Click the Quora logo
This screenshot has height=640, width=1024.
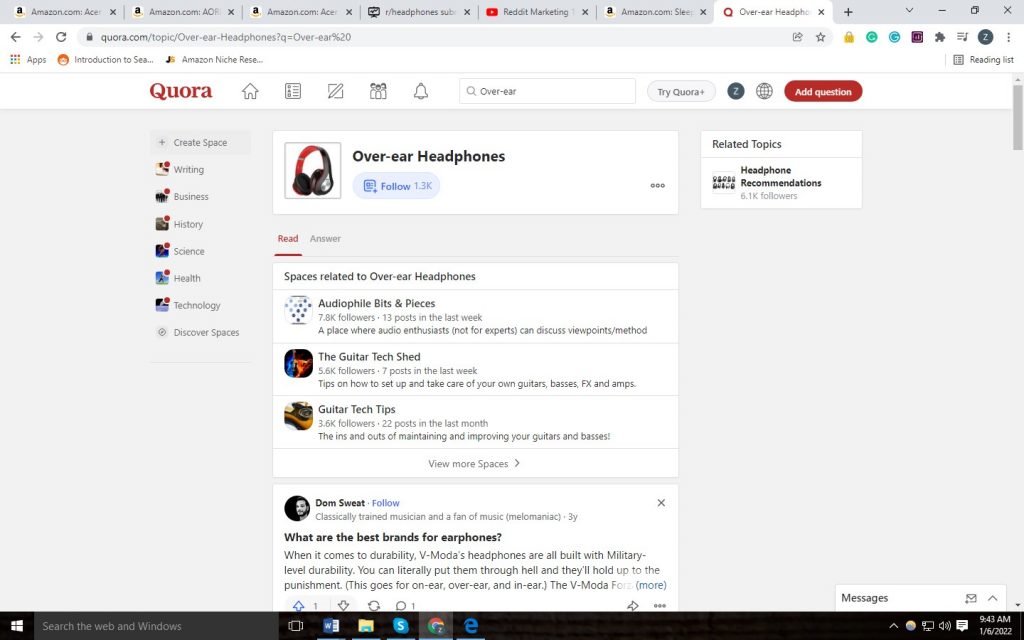181,91
